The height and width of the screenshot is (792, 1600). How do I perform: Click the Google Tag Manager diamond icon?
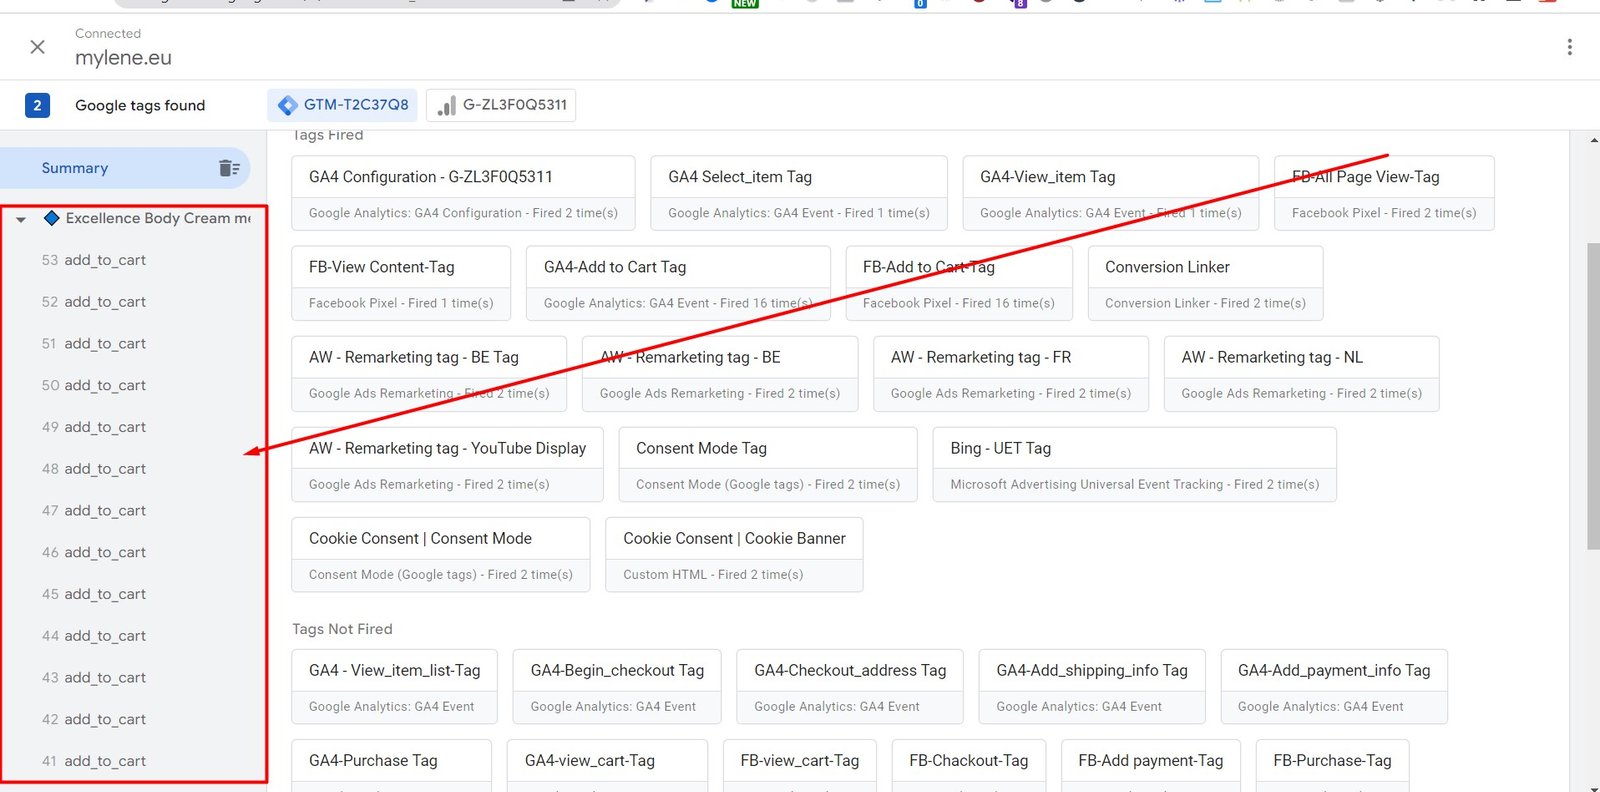pos(288,105)
